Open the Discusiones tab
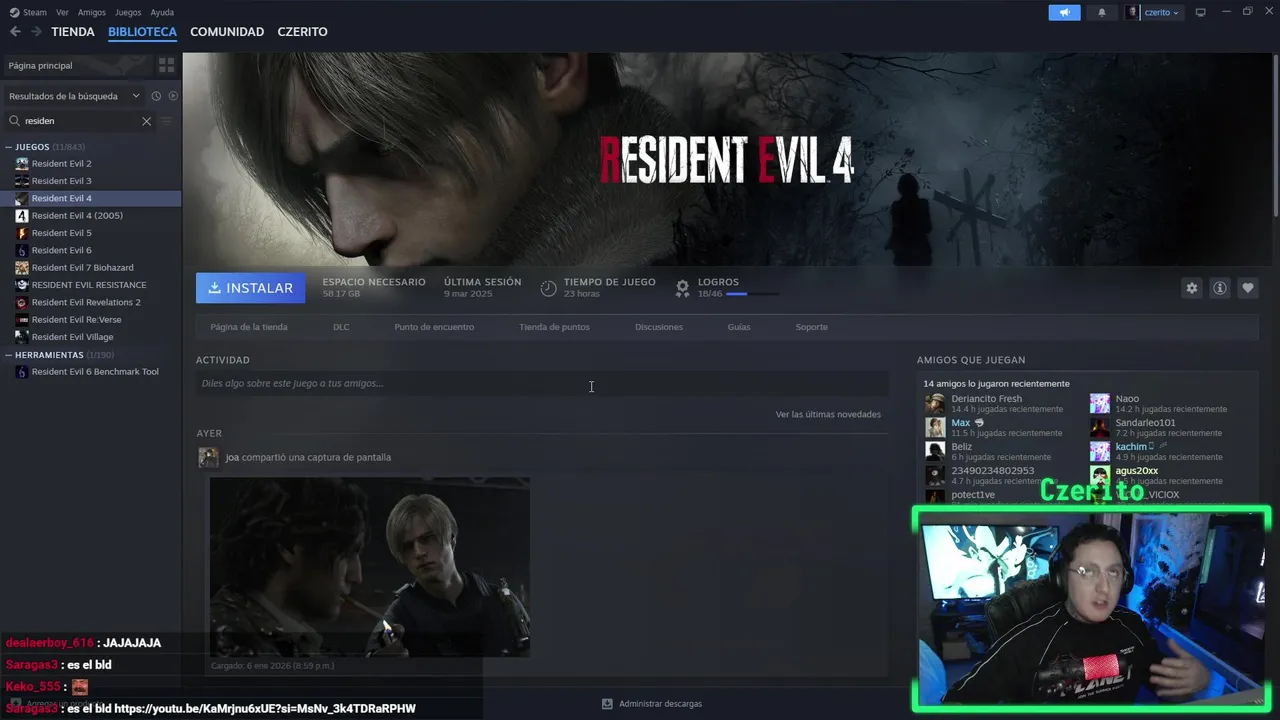This screenshot has width=1280, height=720. [x=659, y=327]
